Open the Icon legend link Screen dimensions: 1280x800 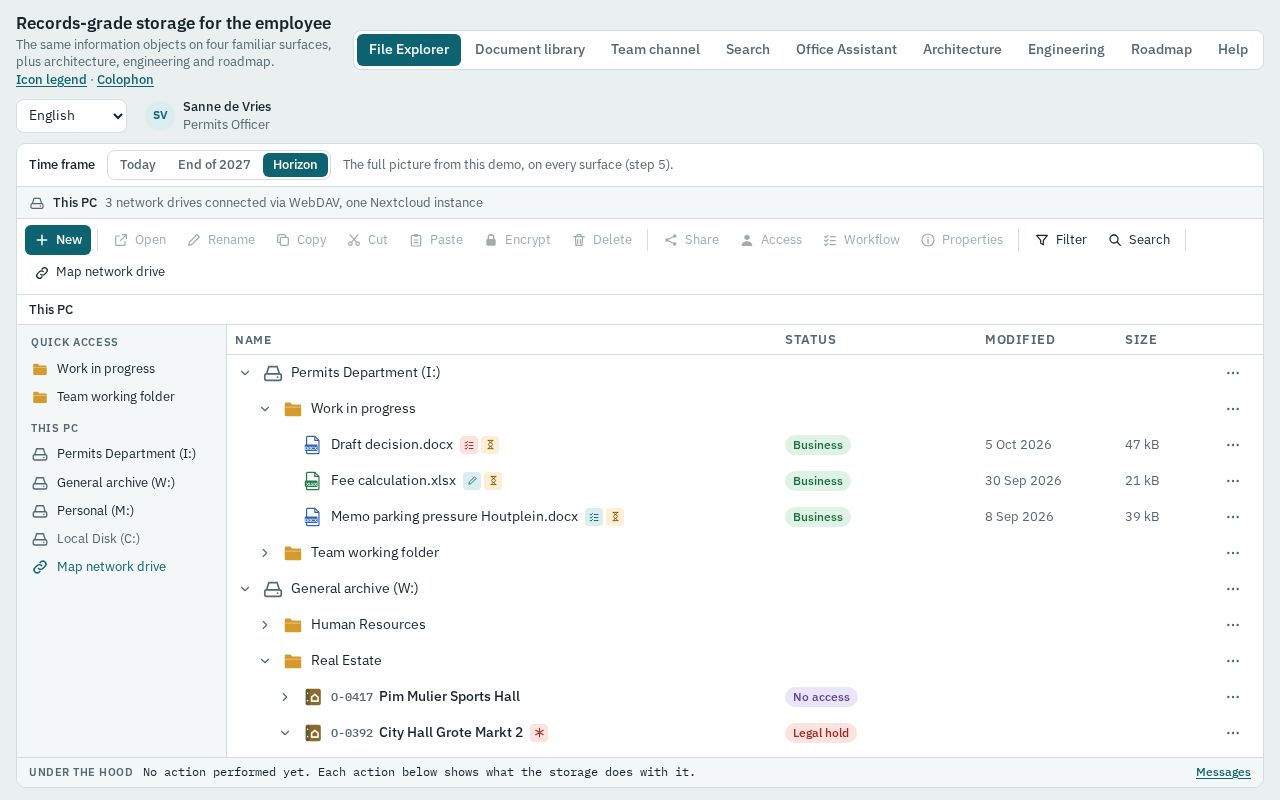(x=51, y=80)
